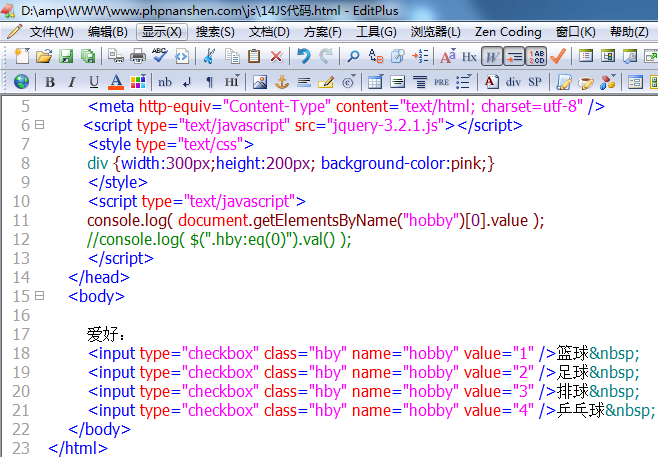The image size is (658, 457).
Task: Go to line number tool
Action: (420, 56)
